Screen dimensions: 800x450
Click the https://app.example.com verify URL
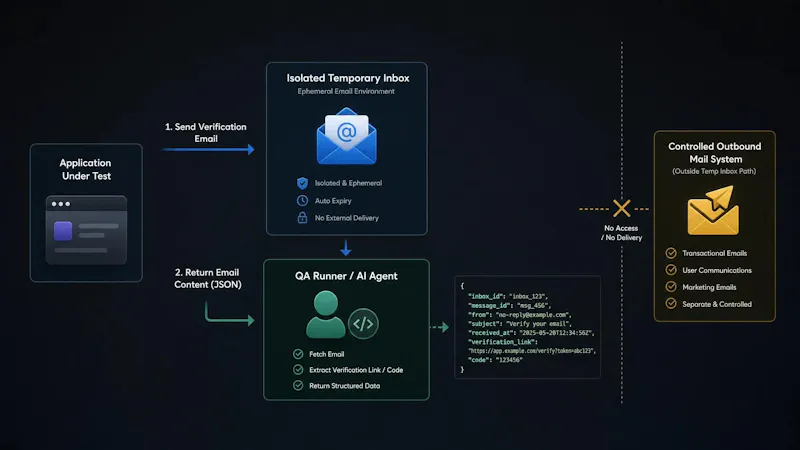coord(532,351)
